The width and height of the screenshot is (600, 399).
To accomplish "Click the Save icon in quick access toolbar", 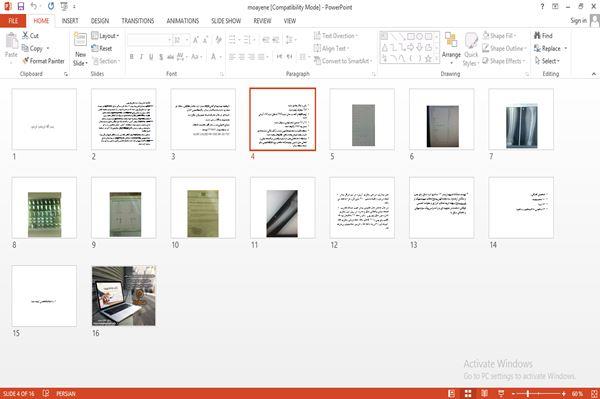I will click(x=21, y=6).
